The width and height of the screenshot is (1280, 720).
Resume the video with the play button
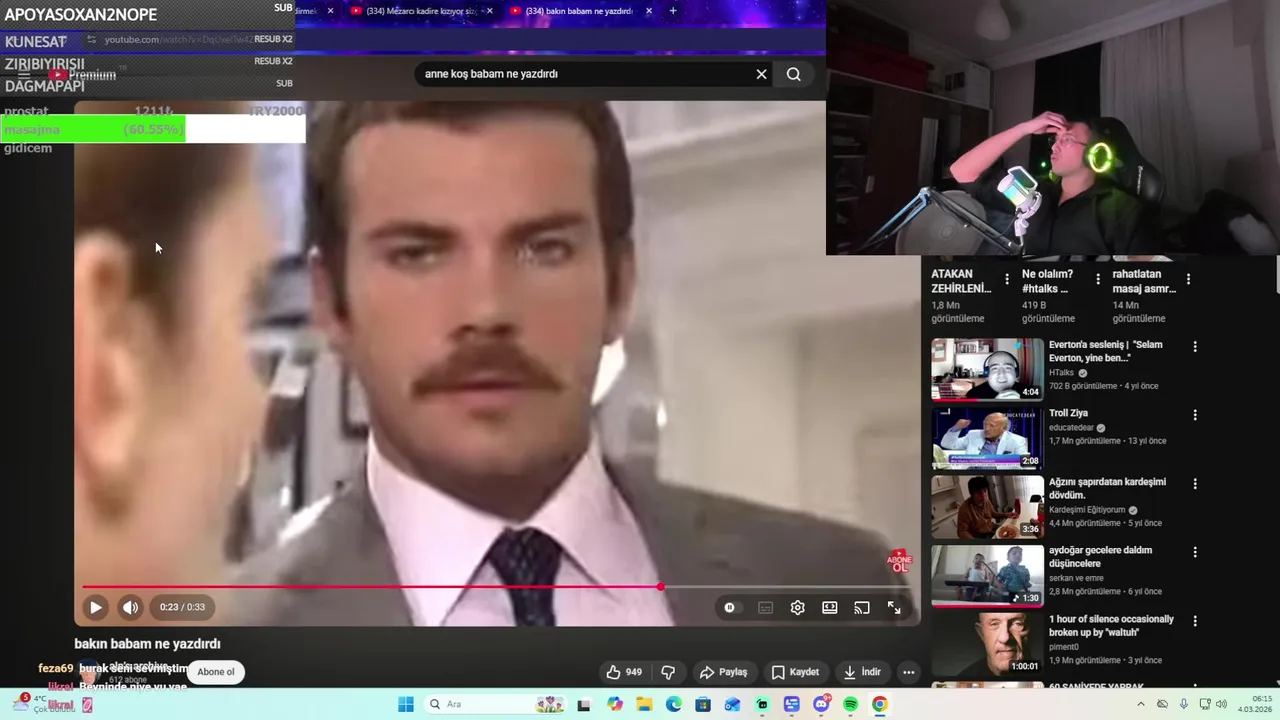(x=95, y=607)
